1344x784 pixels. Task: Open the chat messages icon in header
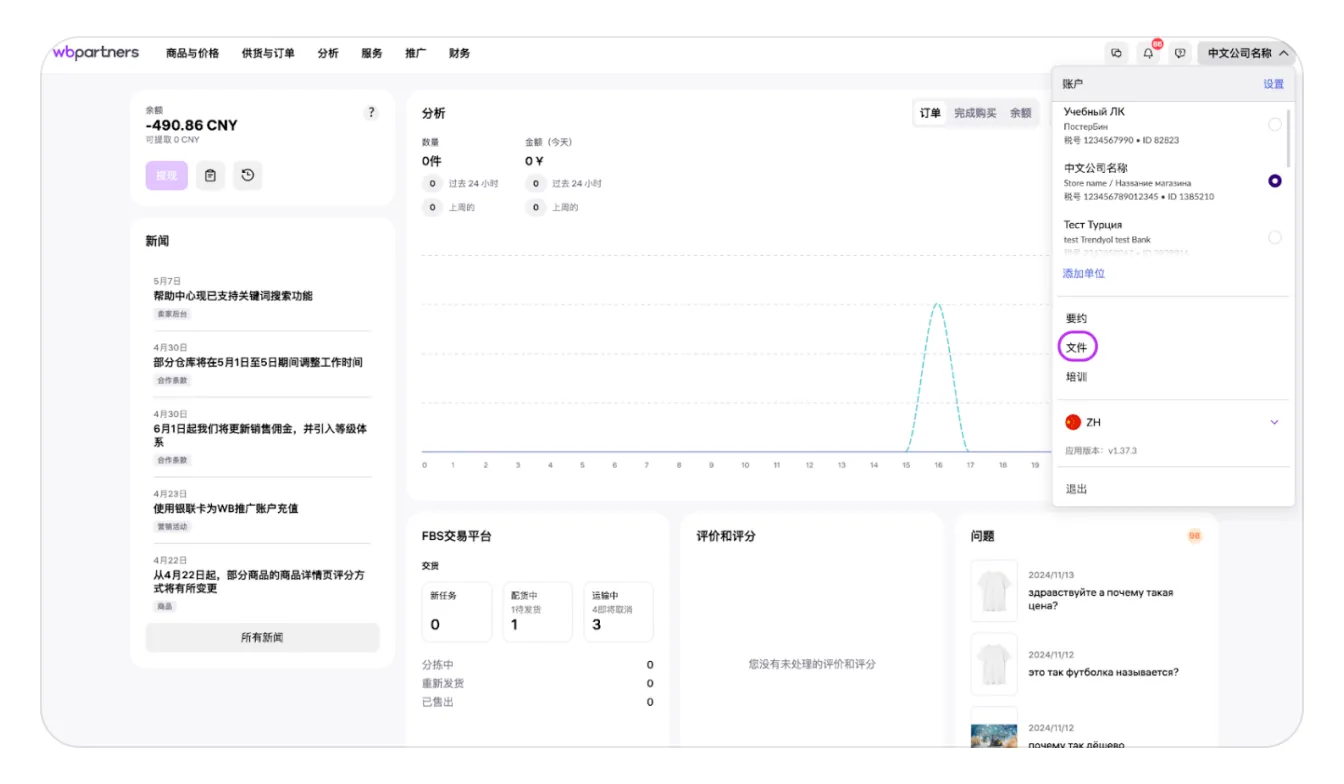[1116, 53]
